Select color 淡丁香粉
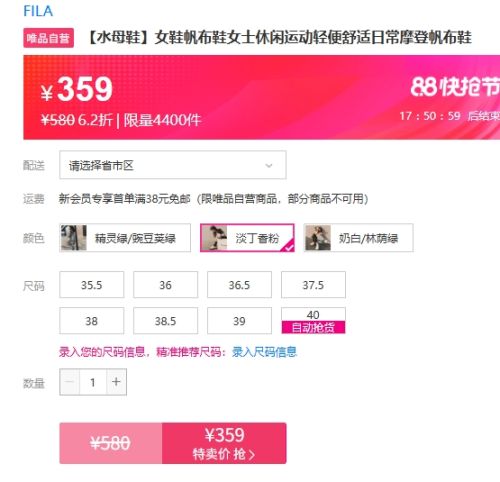 click(247, 238)
